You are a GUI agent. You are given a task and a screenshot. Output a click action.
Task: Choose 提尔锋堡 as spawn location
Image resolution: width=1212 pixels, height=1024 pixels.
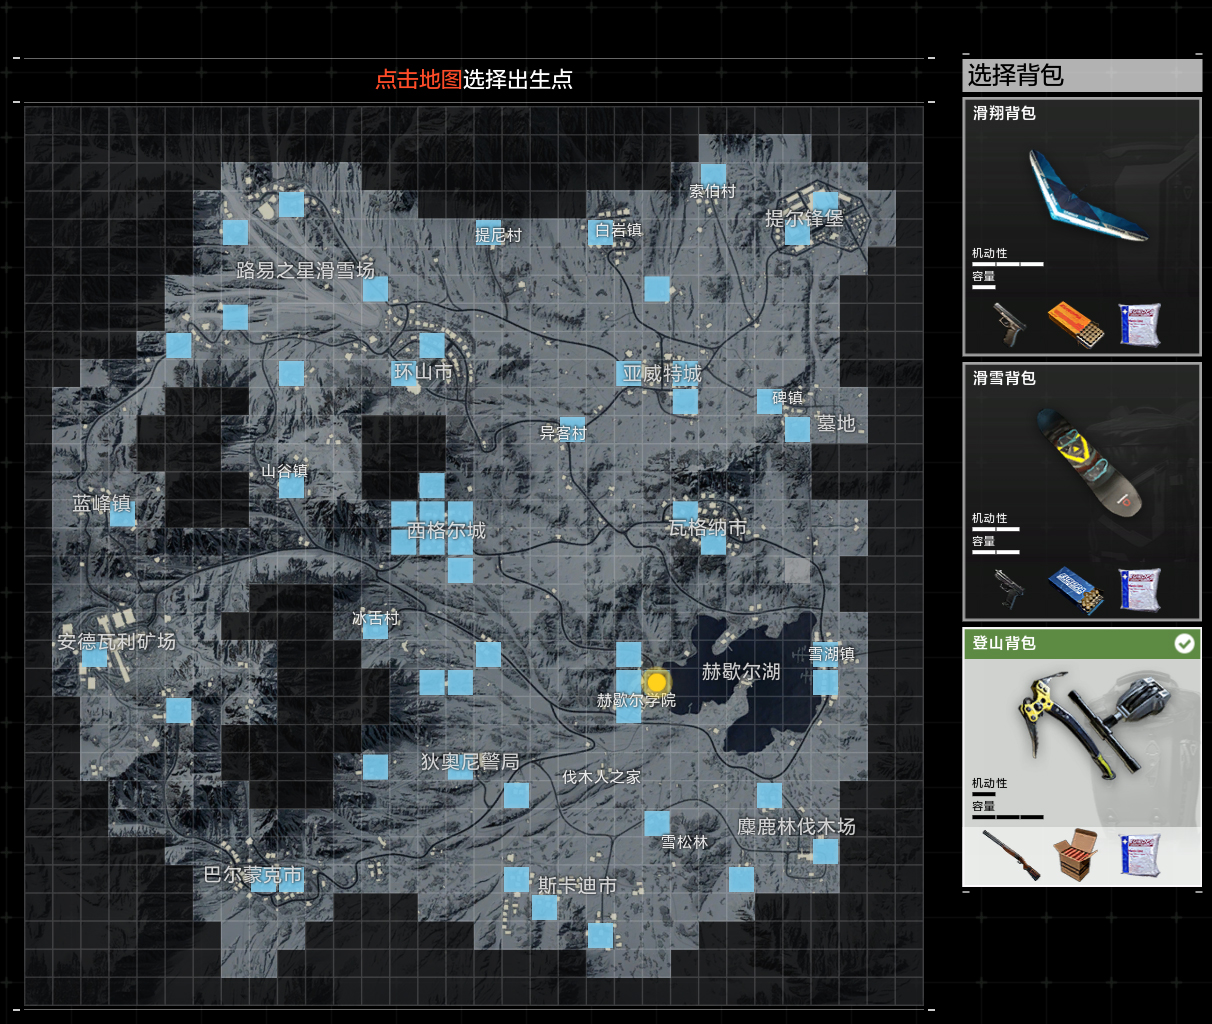[804, 218]
